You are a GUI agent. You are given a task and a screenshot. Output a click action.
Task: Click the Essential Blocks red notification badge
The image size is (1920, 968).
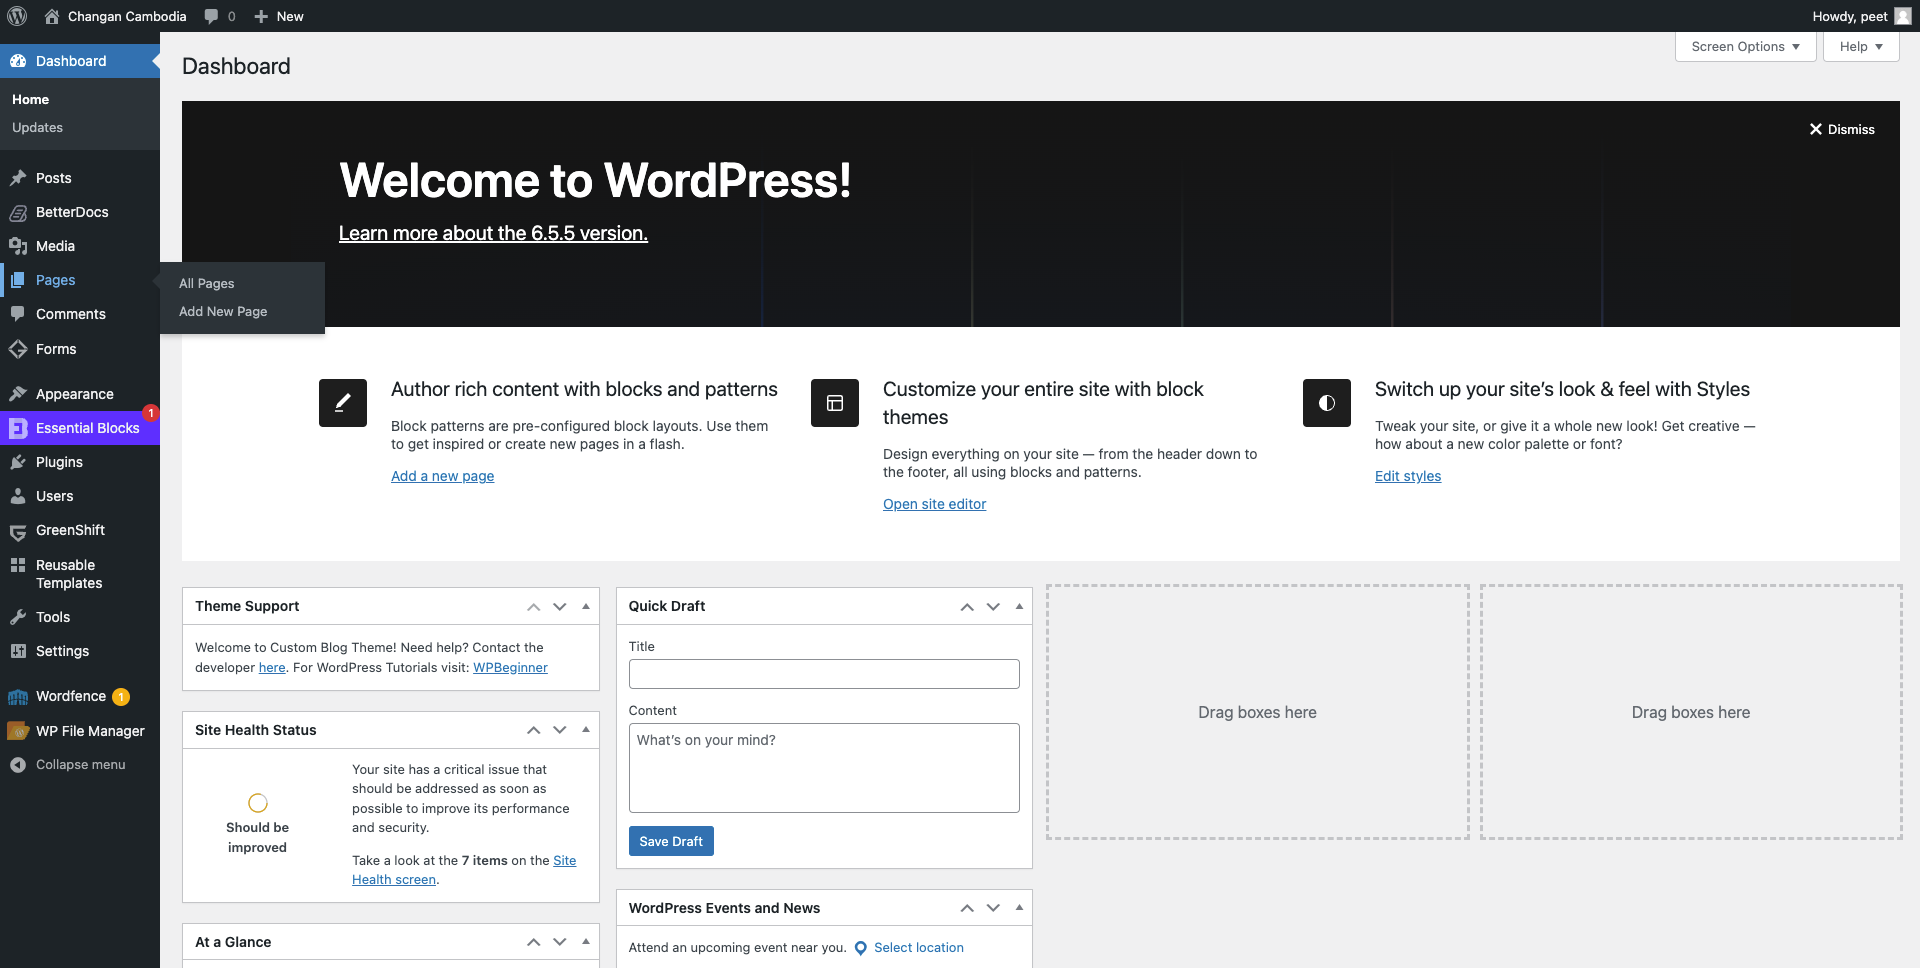click(150, 413)
